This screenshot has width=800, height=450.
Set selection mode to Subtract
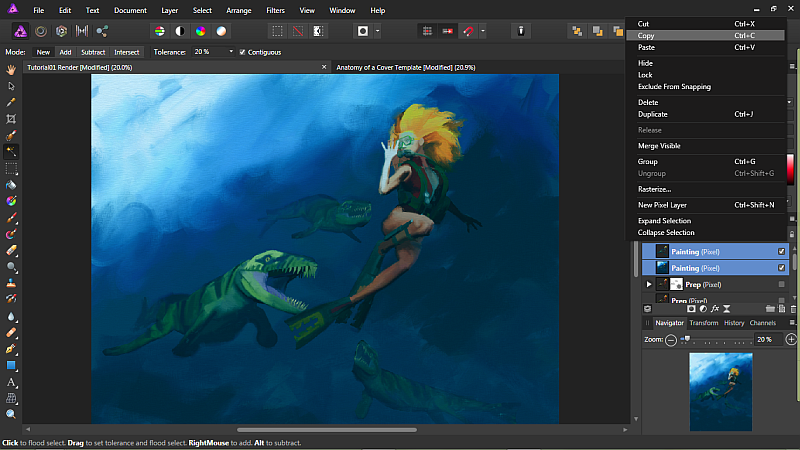93,52
